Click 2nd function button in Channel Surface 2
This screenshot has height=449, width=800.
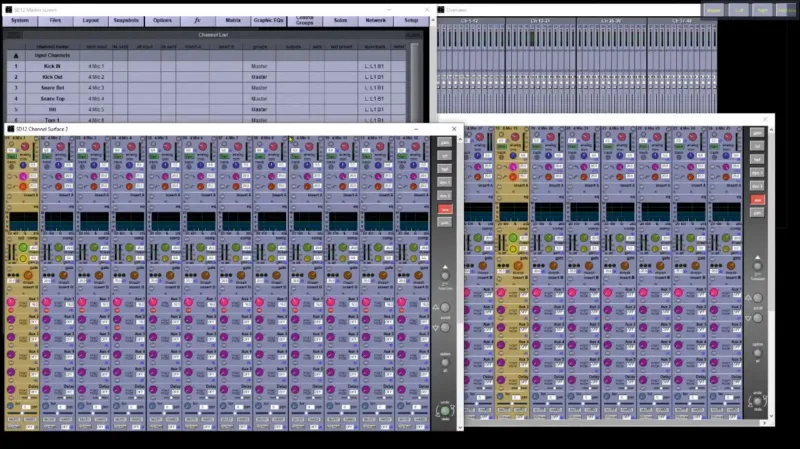445,276
